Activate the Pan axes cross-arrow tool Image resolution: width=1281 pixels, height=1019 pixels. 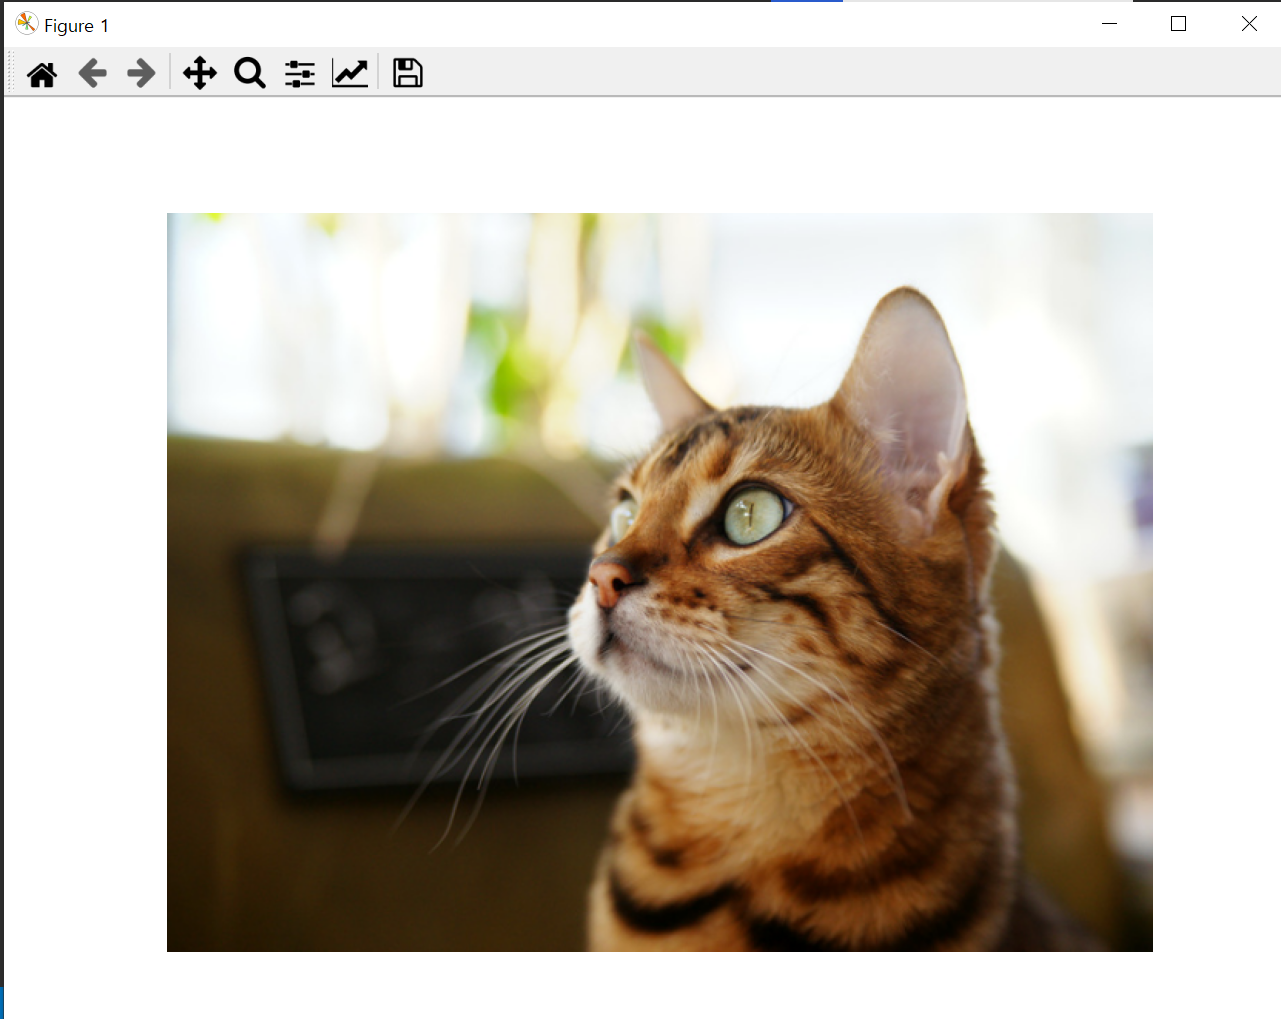(200, 73)
